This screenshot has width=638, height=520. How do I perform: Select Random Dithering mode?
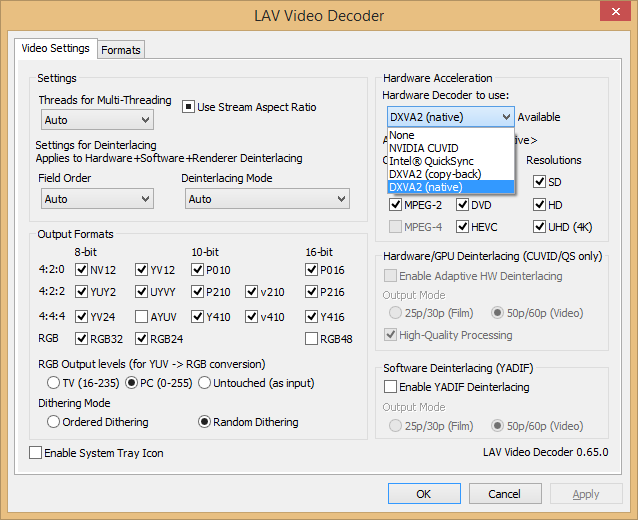point(204,422)
